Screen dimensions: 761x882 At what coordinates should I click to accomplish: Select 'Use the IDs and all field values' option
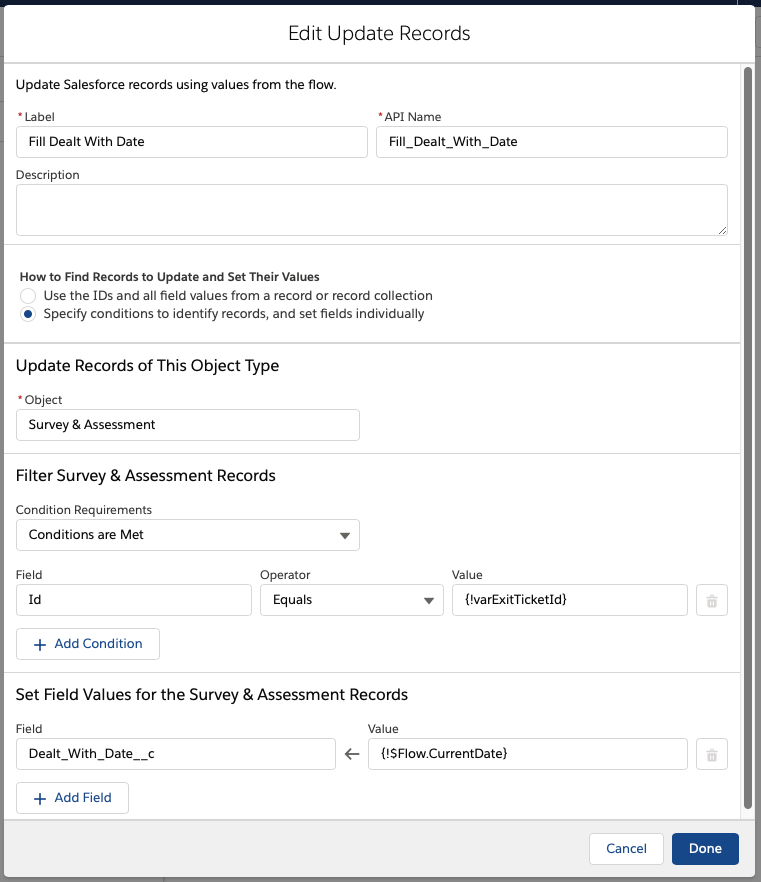point(28,296)
